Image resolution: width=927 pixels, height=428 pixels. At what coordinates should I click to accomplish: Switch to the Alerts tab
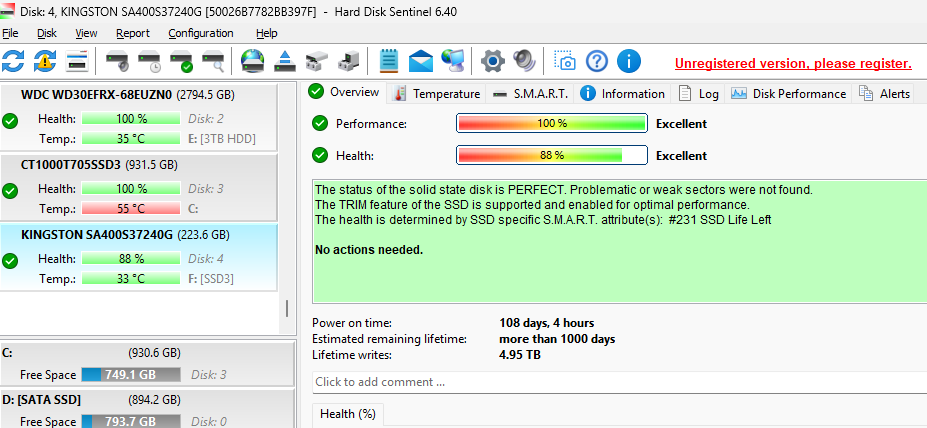883,93
